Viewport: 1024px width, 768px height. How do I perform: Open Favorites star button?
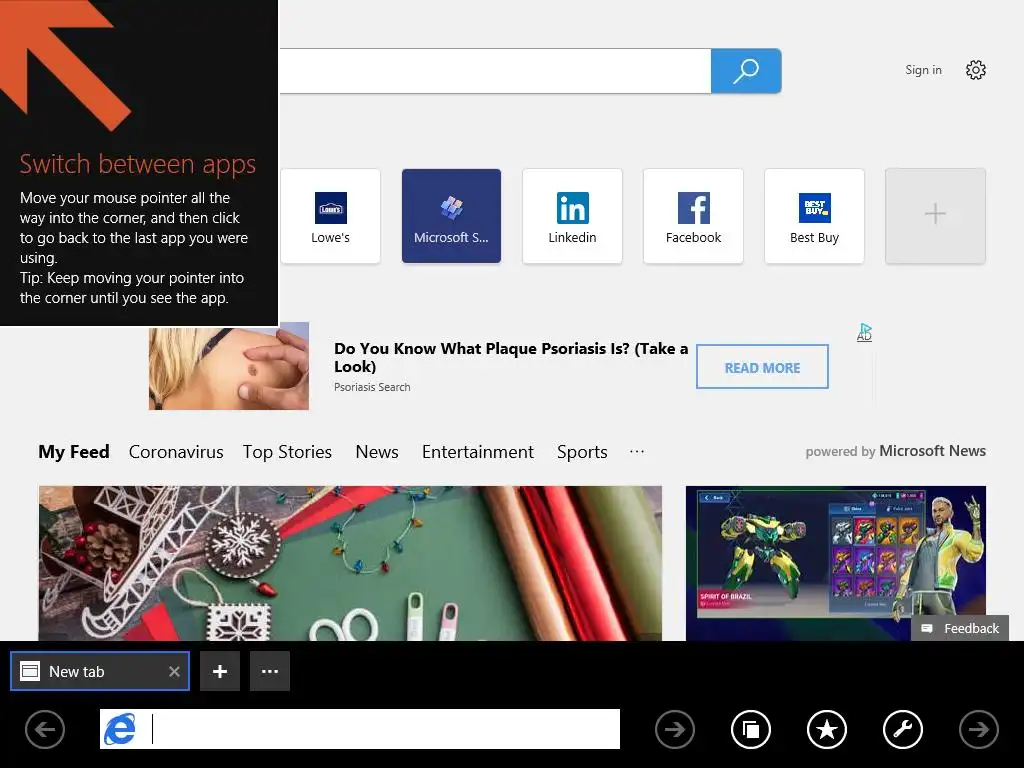(x=827, y=729)
